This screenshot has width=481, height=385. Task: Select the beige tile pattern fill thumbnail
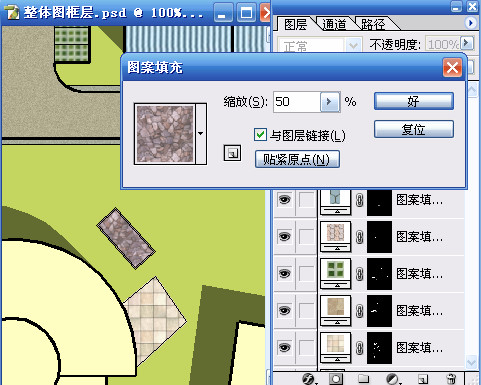(335, 347)
